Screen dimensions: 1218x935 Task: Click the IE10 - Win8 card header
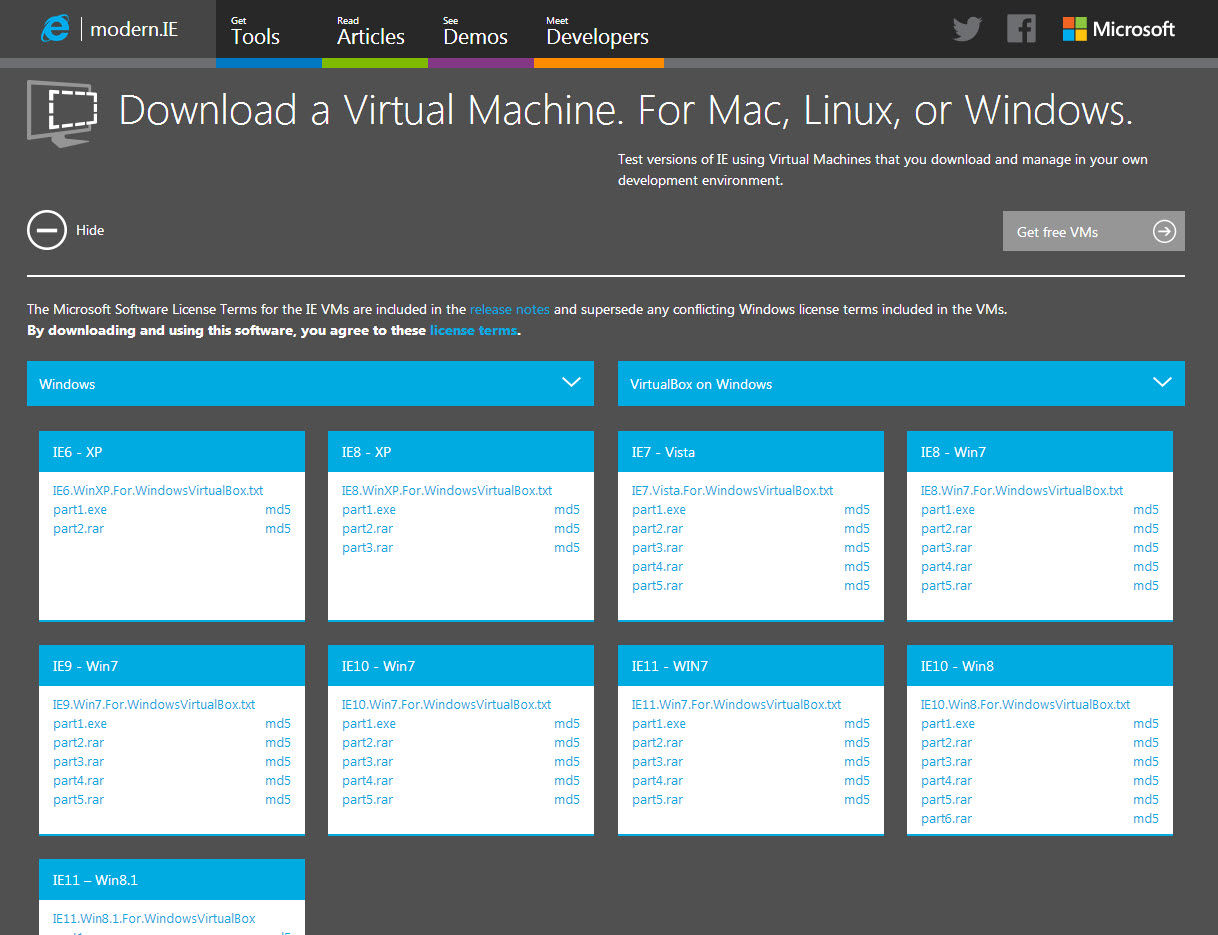[x=1040, y=666]
